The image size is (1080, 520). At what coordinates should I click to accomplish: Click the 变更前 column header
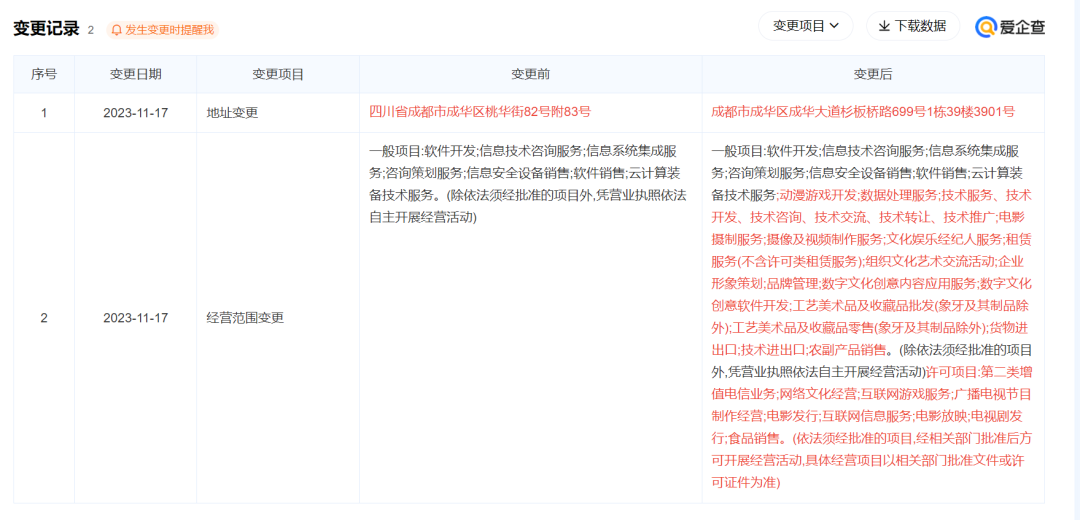tap(530, 74)
